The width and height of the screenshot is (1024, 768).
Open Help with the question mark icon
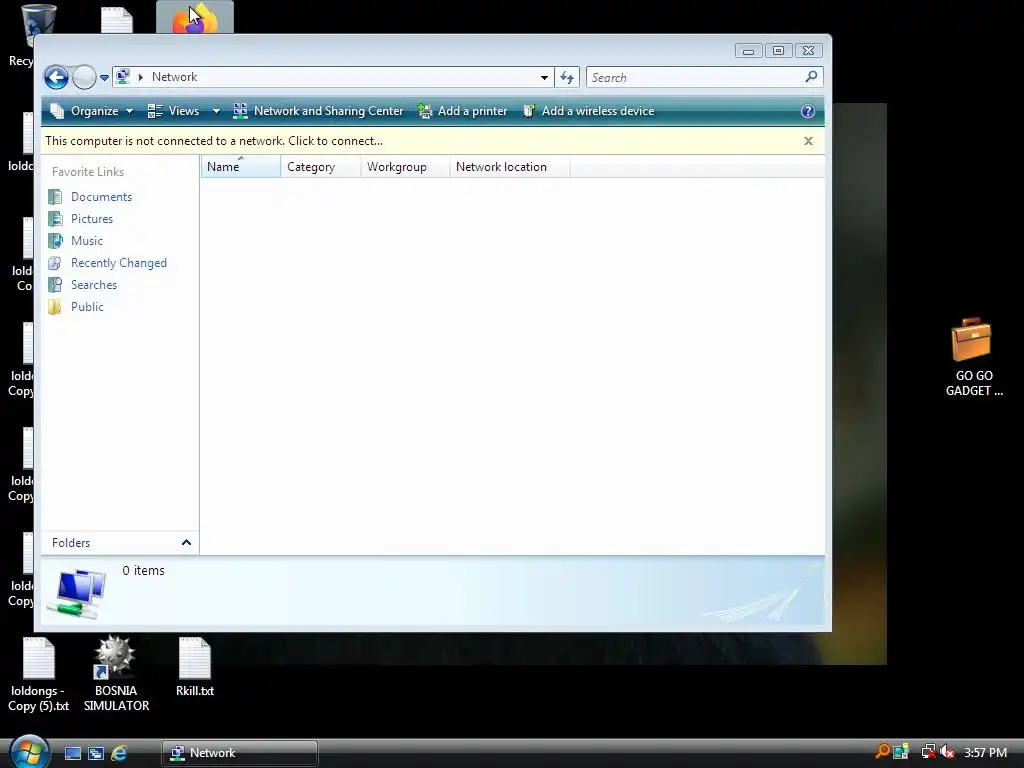[808, 111]
